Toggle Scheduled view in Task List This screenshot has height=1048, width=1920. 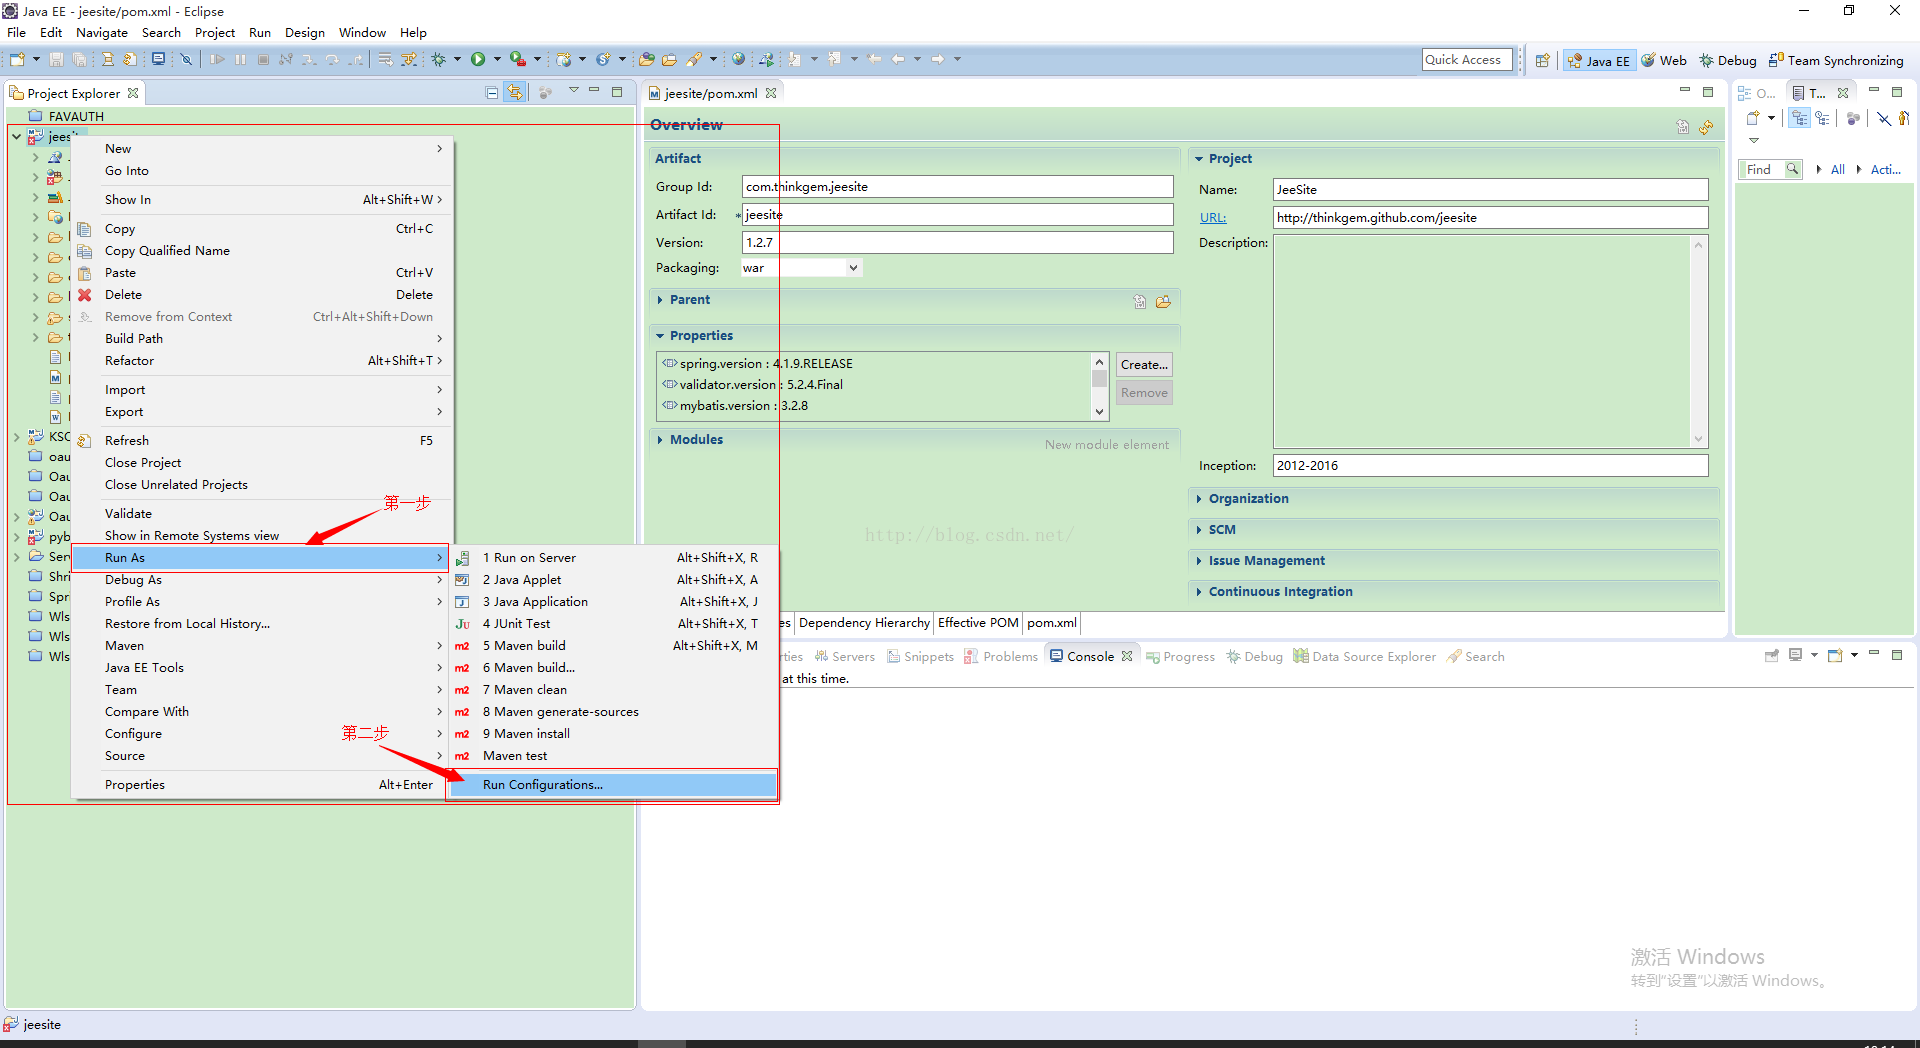click(1822, 118)
